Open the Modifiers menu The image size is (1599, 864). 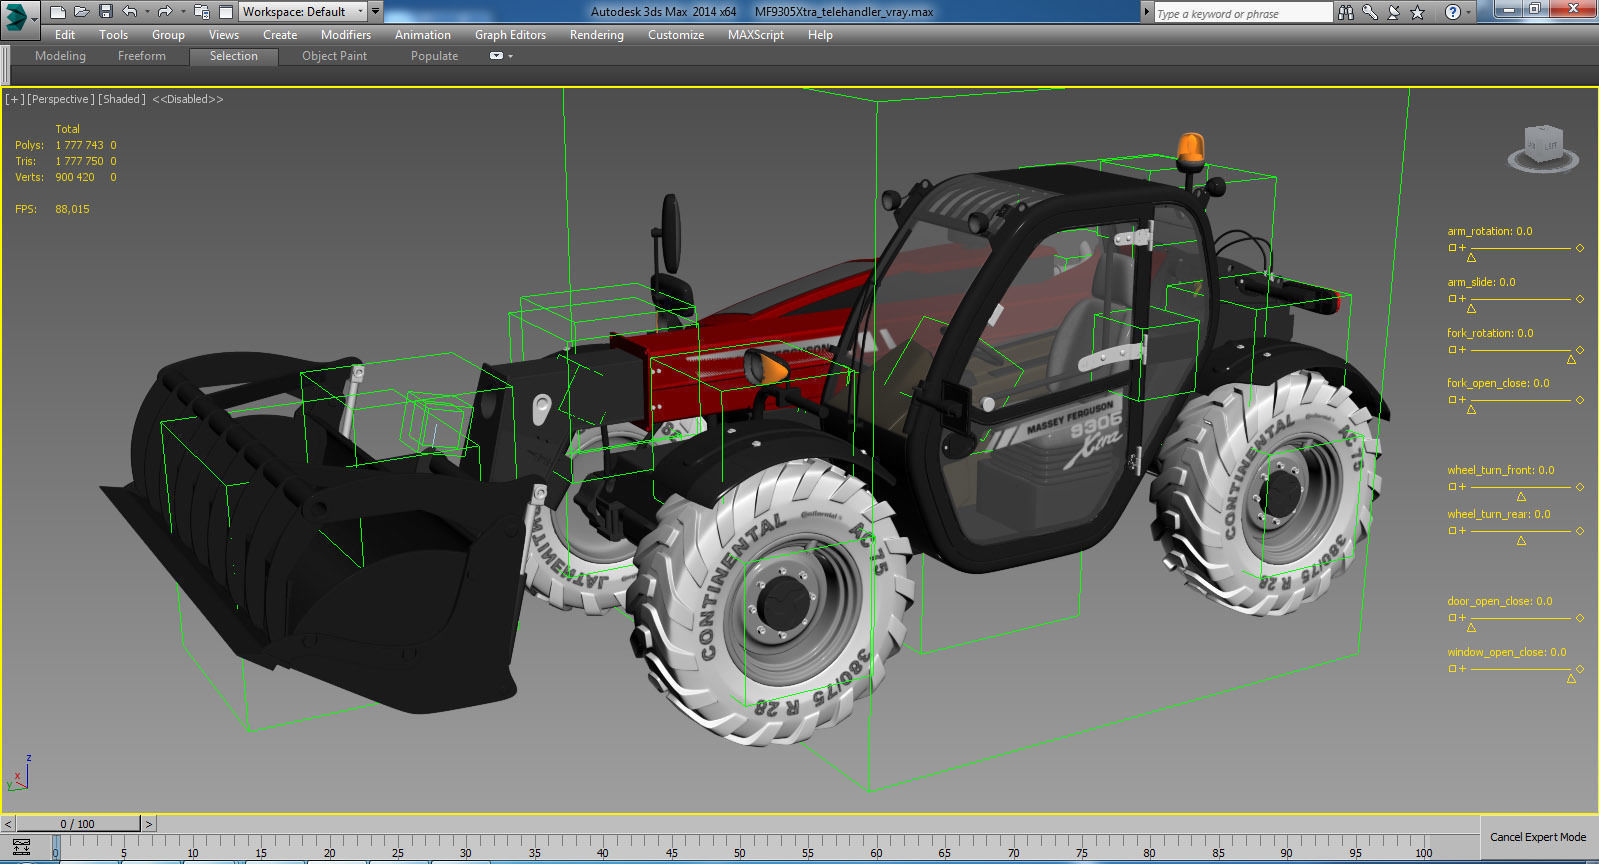346,35
